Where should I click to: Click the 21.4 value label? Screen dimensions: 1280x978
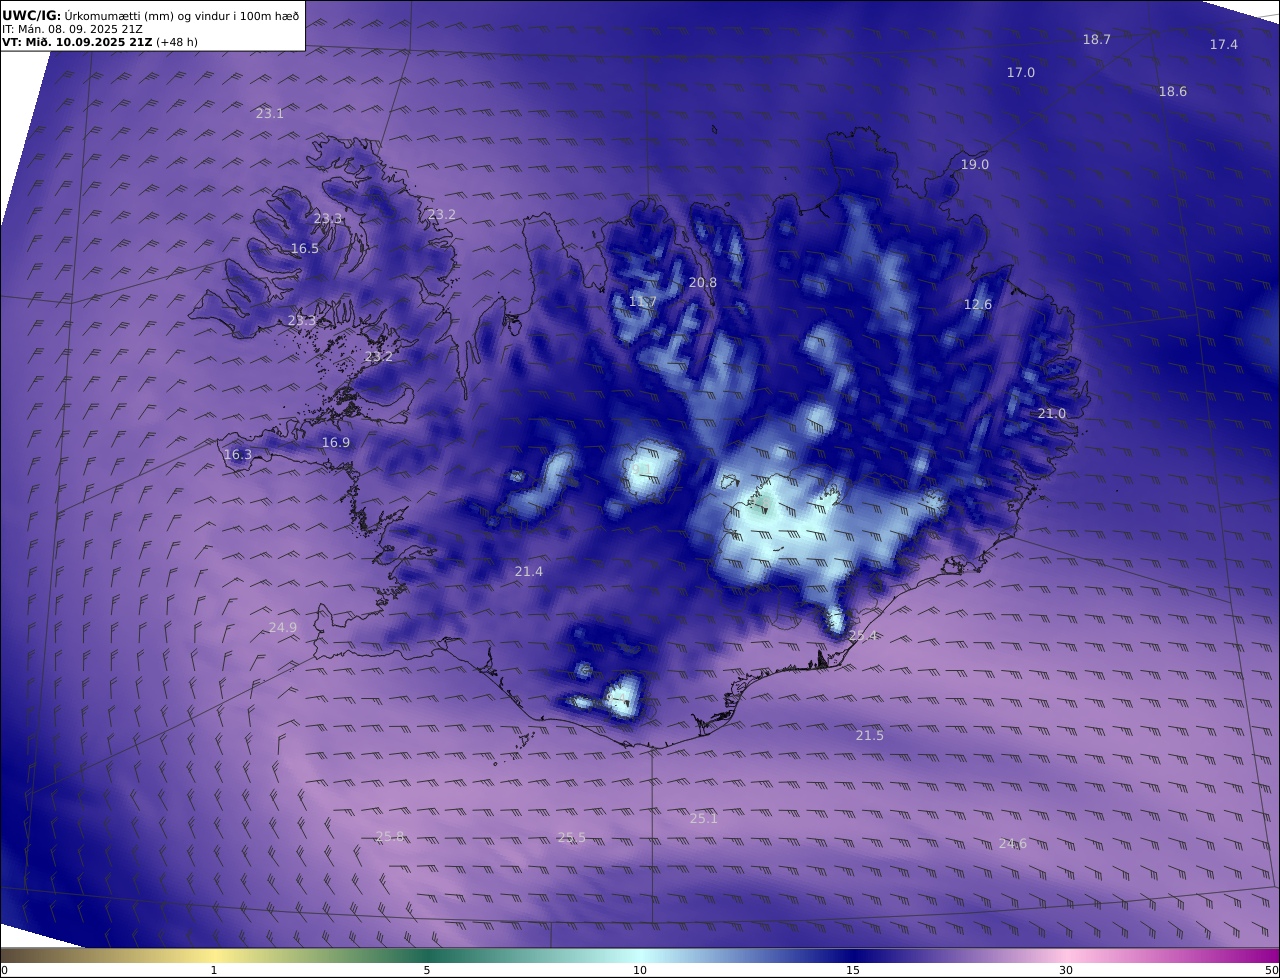[x=529, y=572]
